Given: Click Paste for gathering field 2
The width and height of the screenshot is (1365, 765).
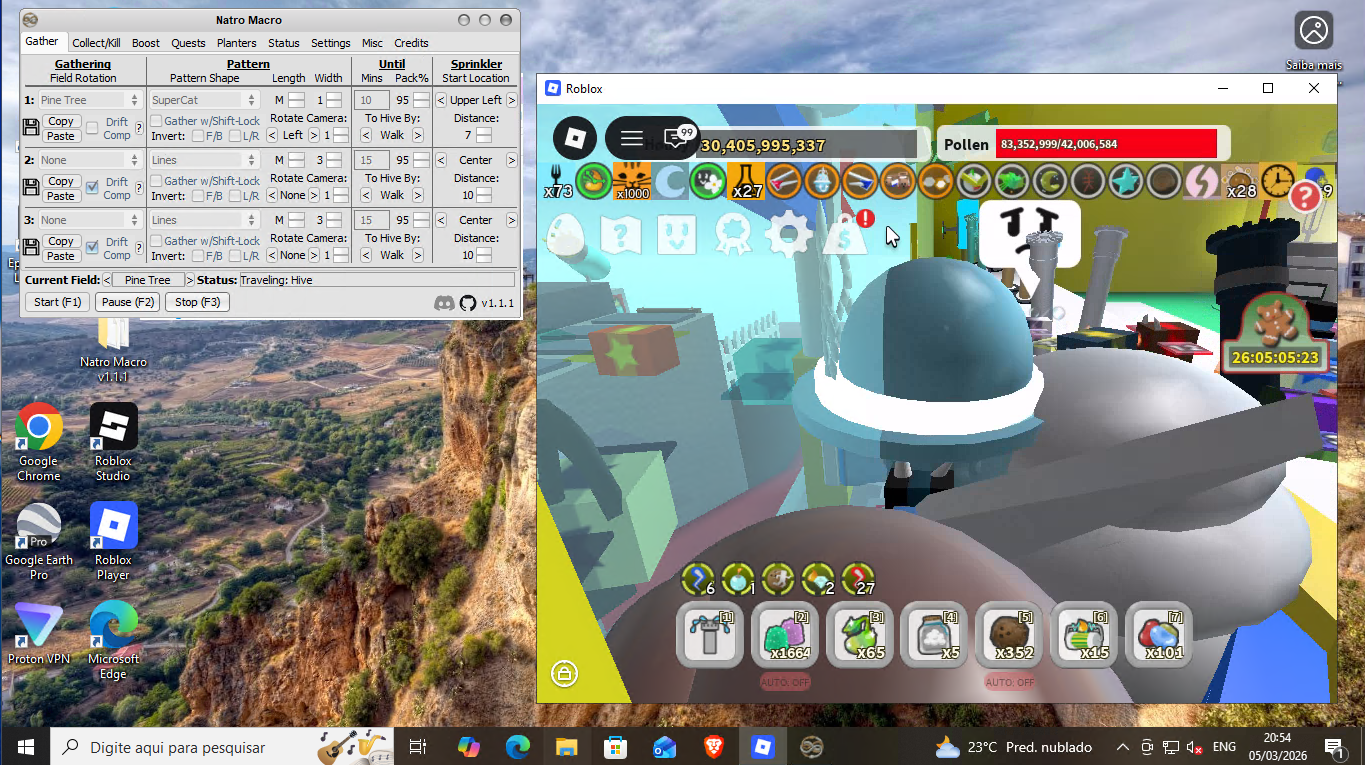Looking at the screenshot, I should [x=61, y=196].
